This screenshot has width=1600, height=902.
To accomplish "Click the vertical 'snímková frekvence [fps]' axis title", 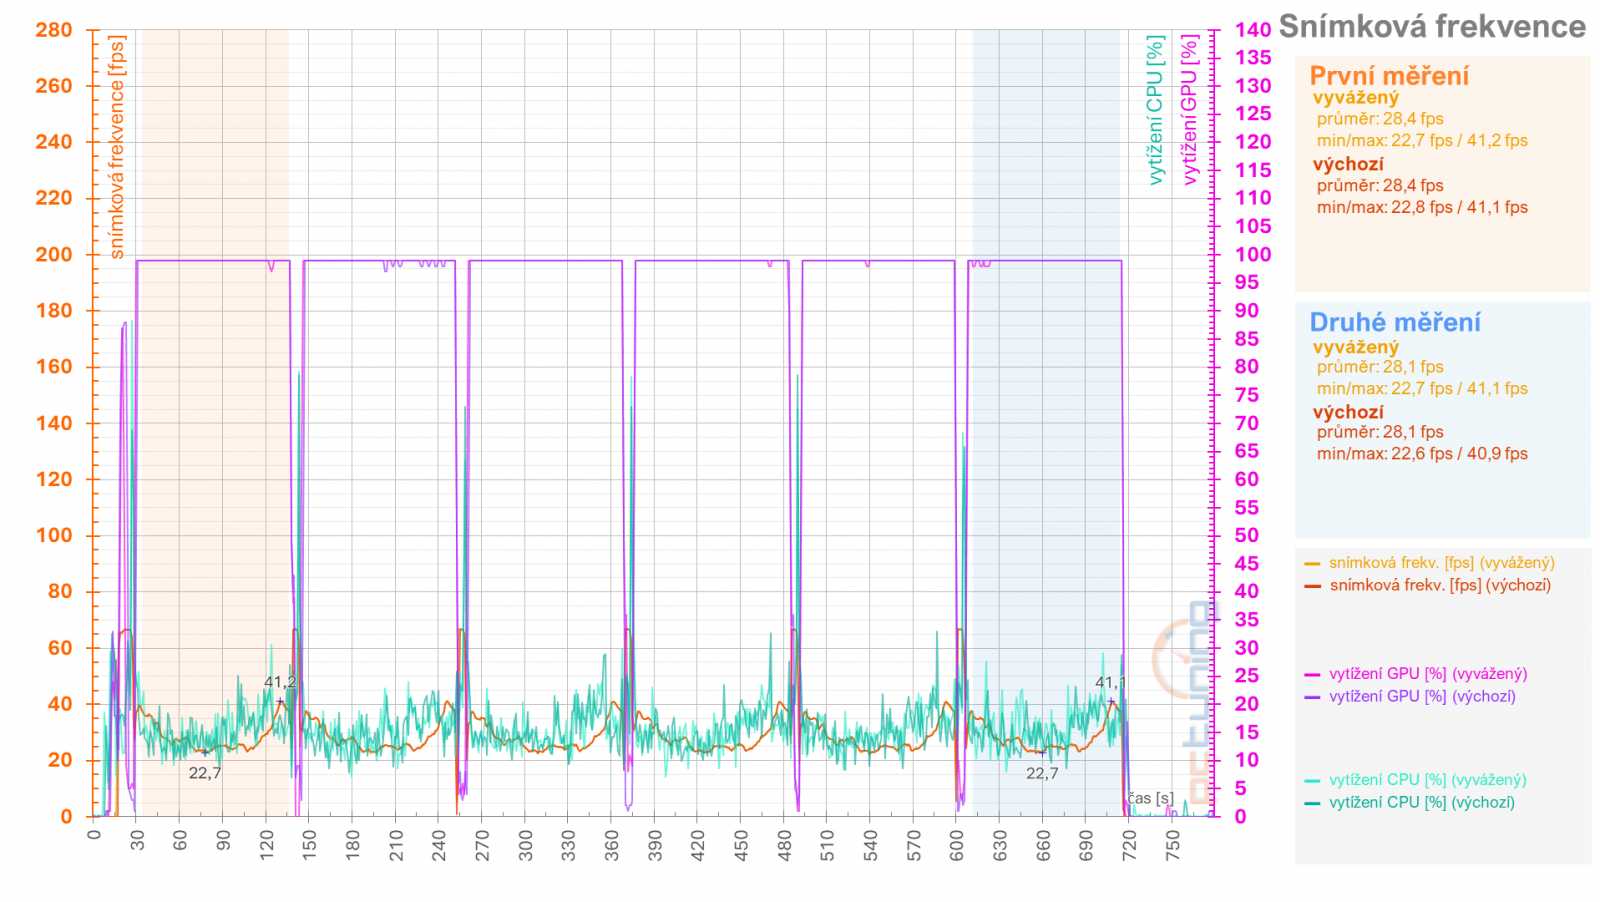I will click(117, 148).
